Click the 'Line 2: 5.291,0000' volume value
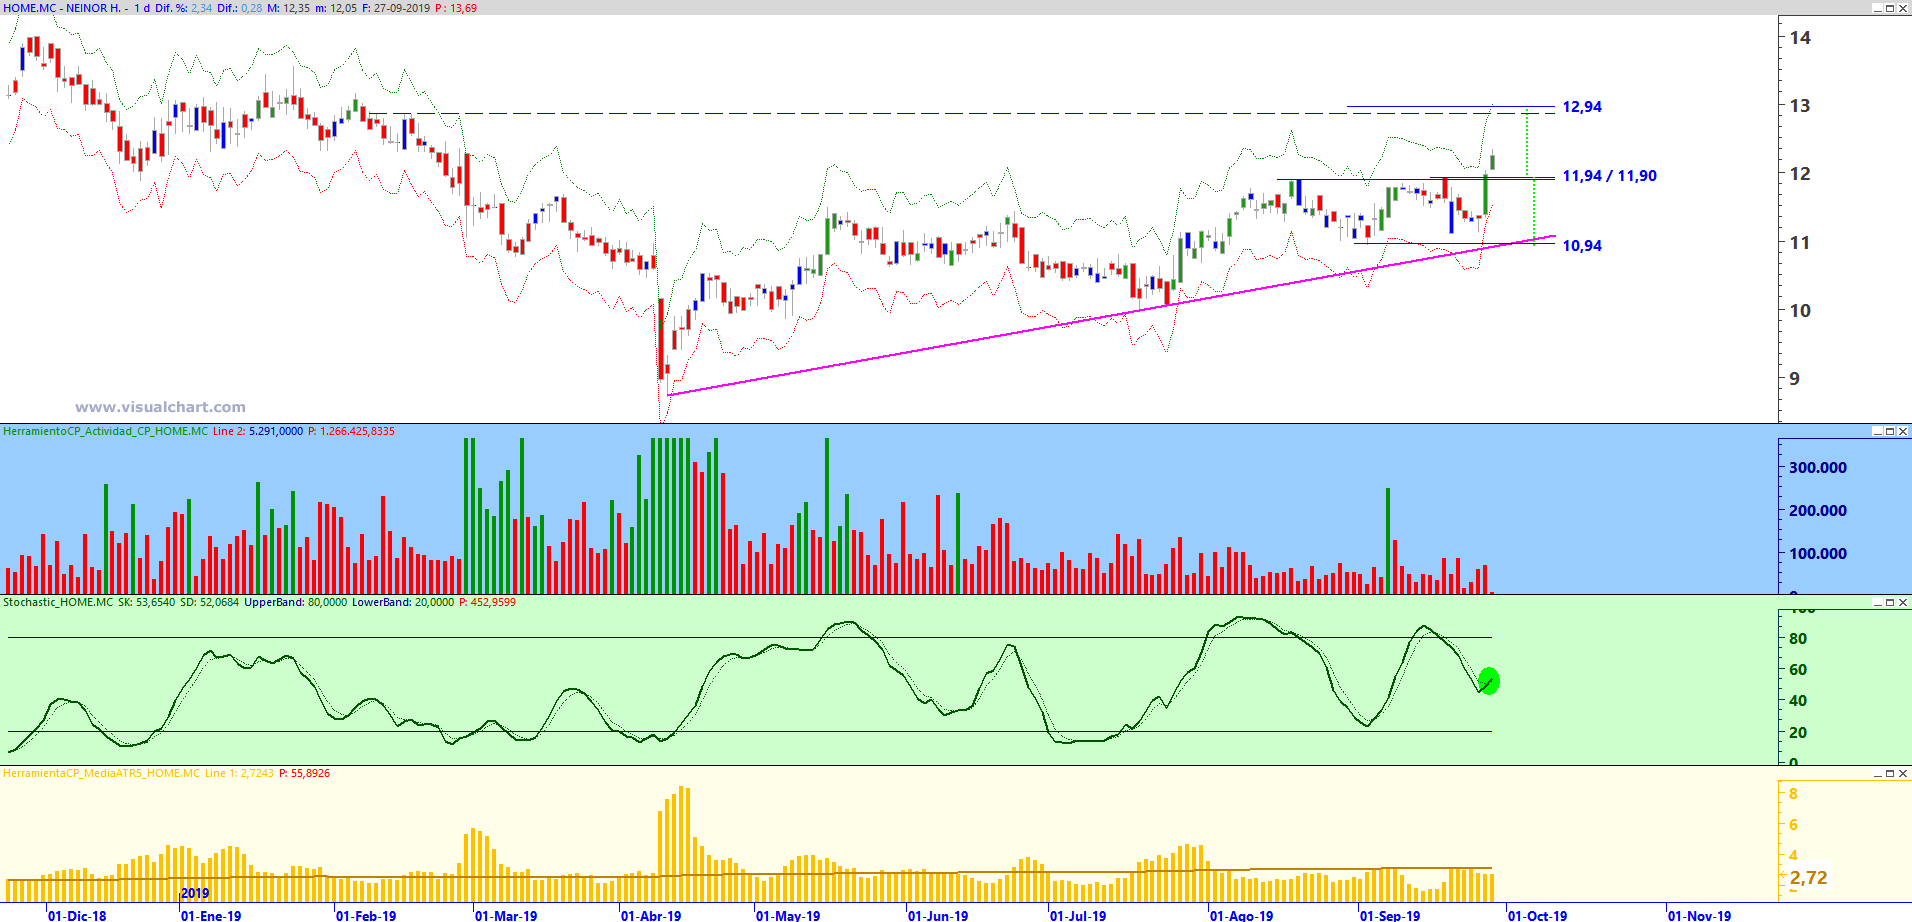 [x=258, y=431]
